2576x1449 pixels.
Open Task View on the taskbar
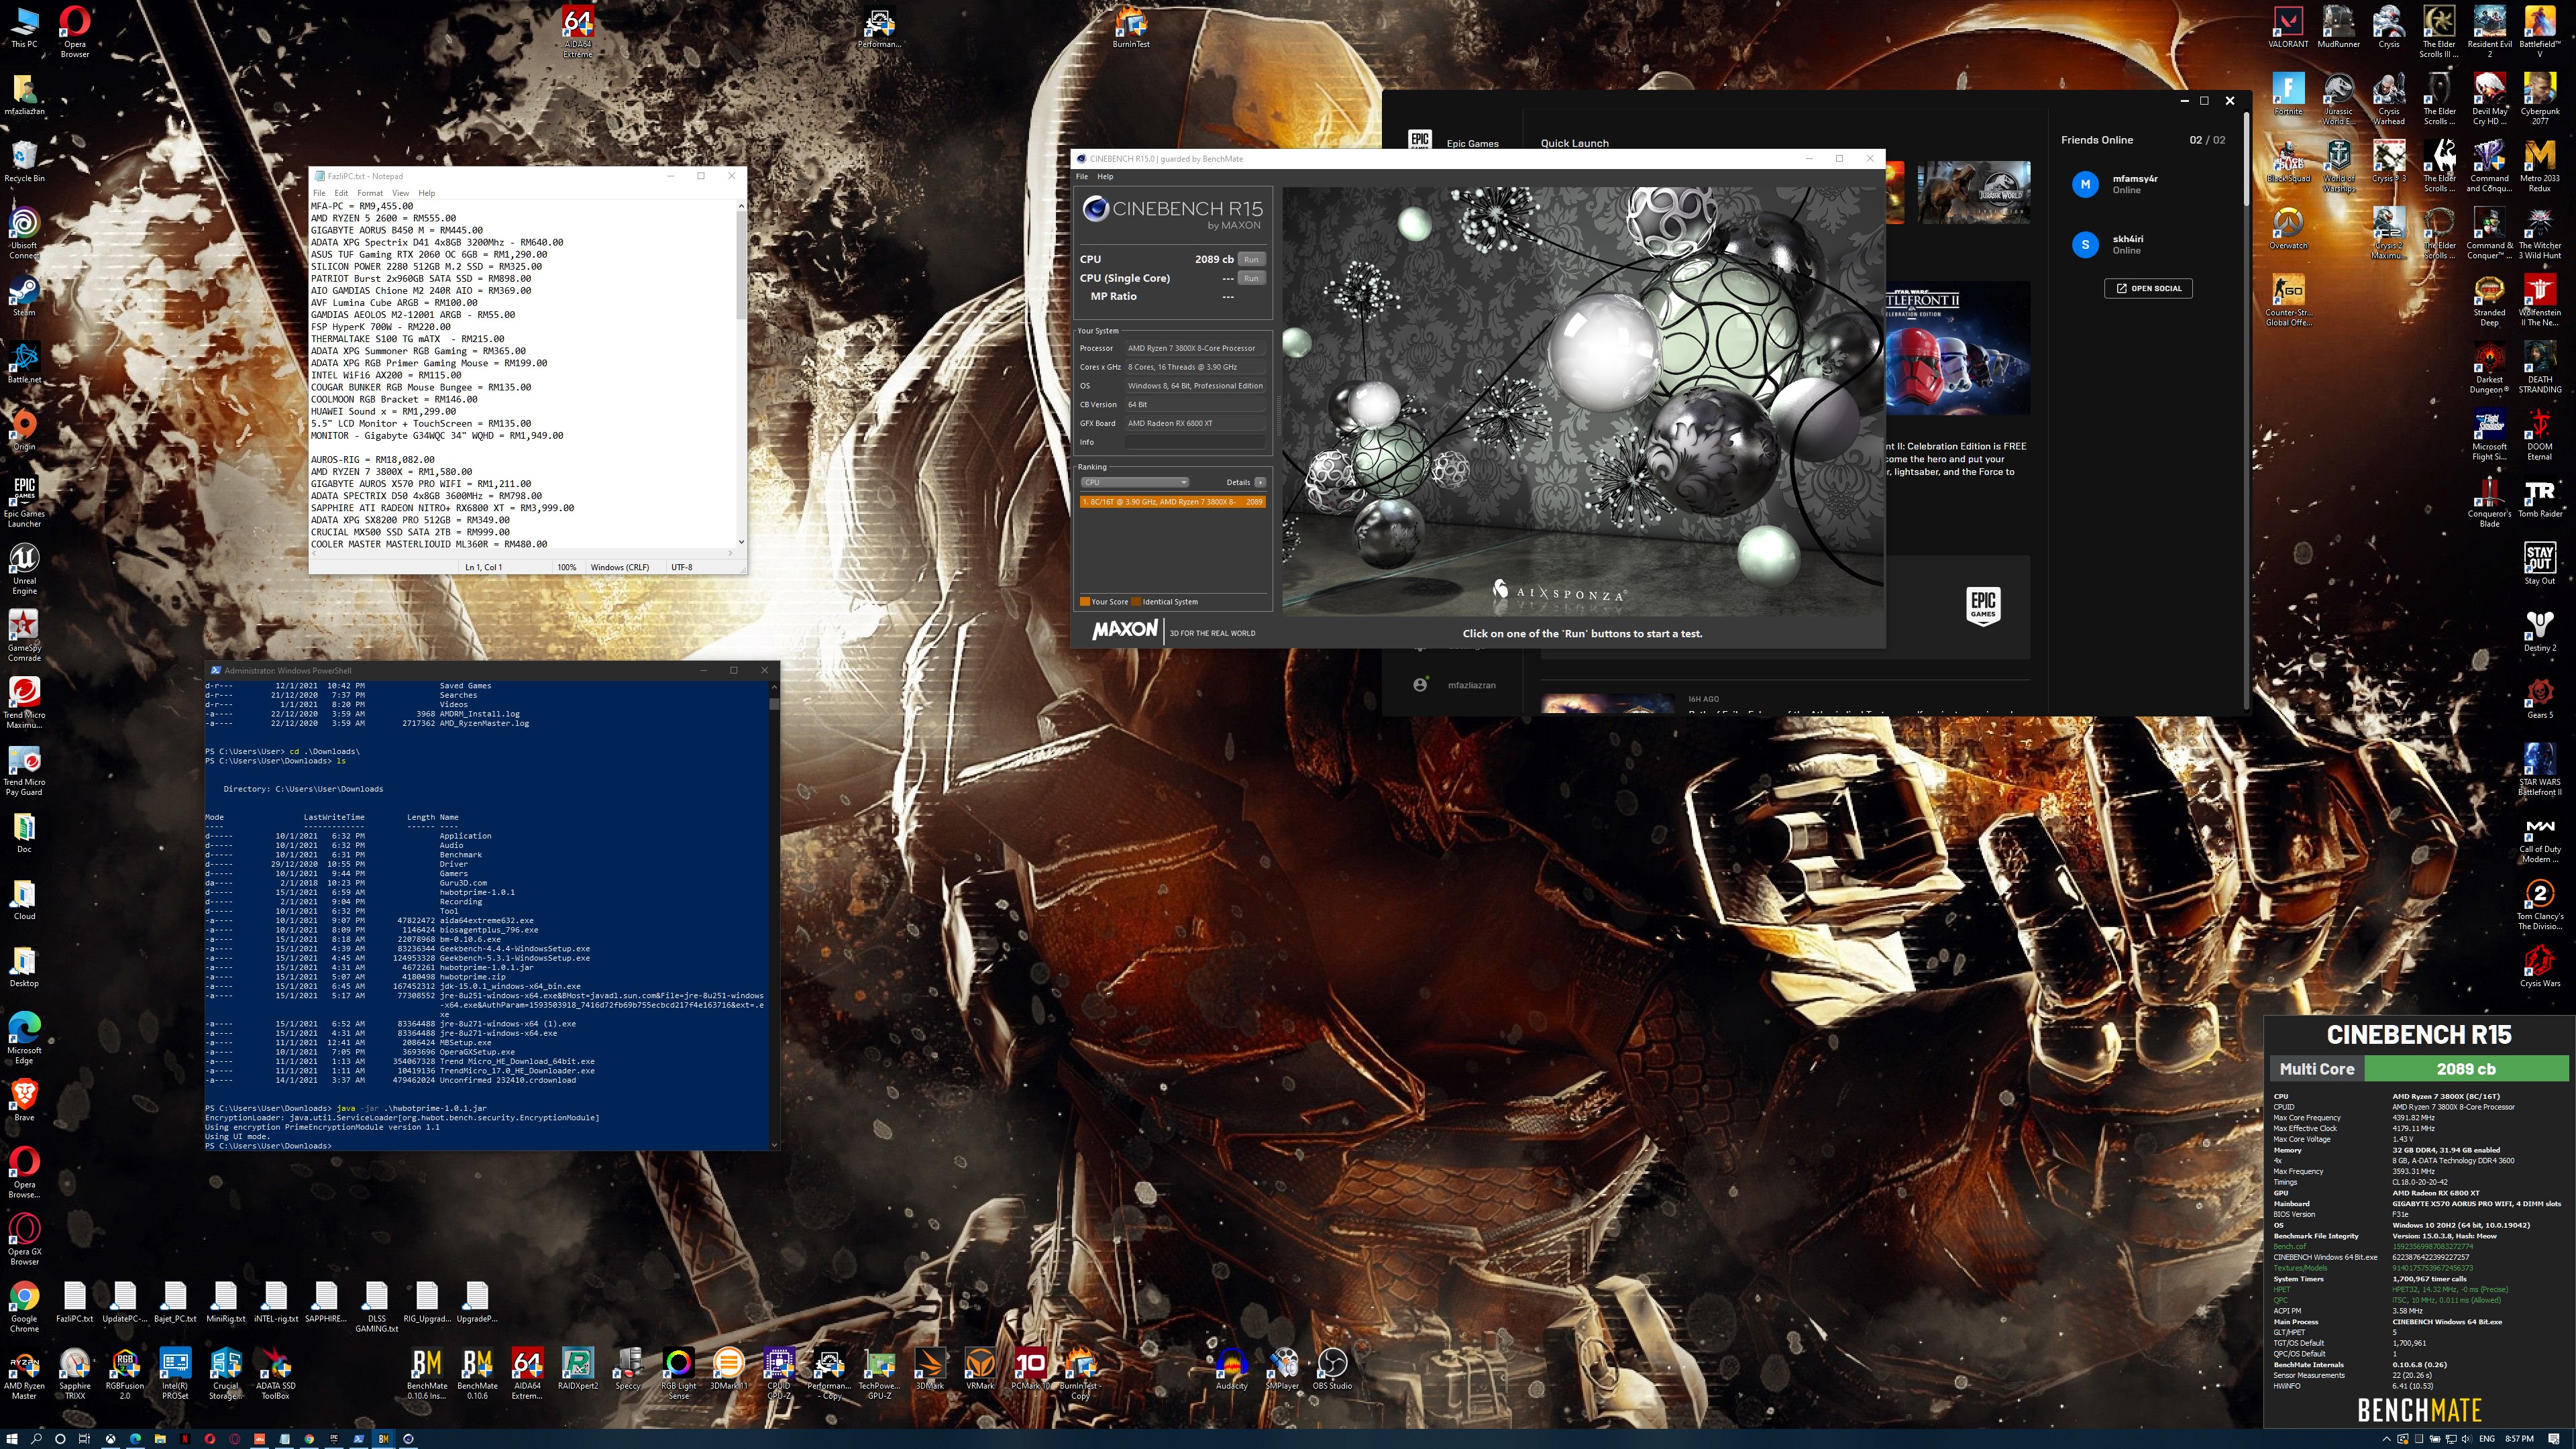85,1439
